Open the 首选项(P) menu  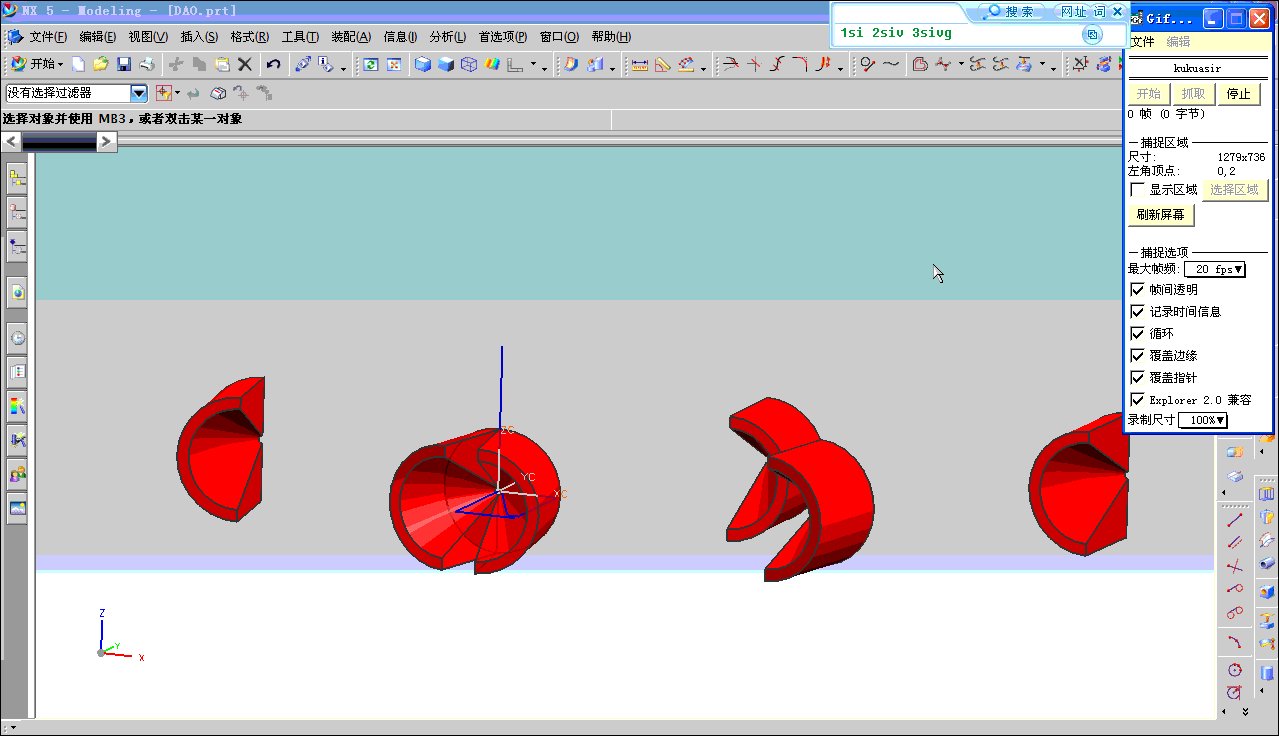(x=503, y=37)
